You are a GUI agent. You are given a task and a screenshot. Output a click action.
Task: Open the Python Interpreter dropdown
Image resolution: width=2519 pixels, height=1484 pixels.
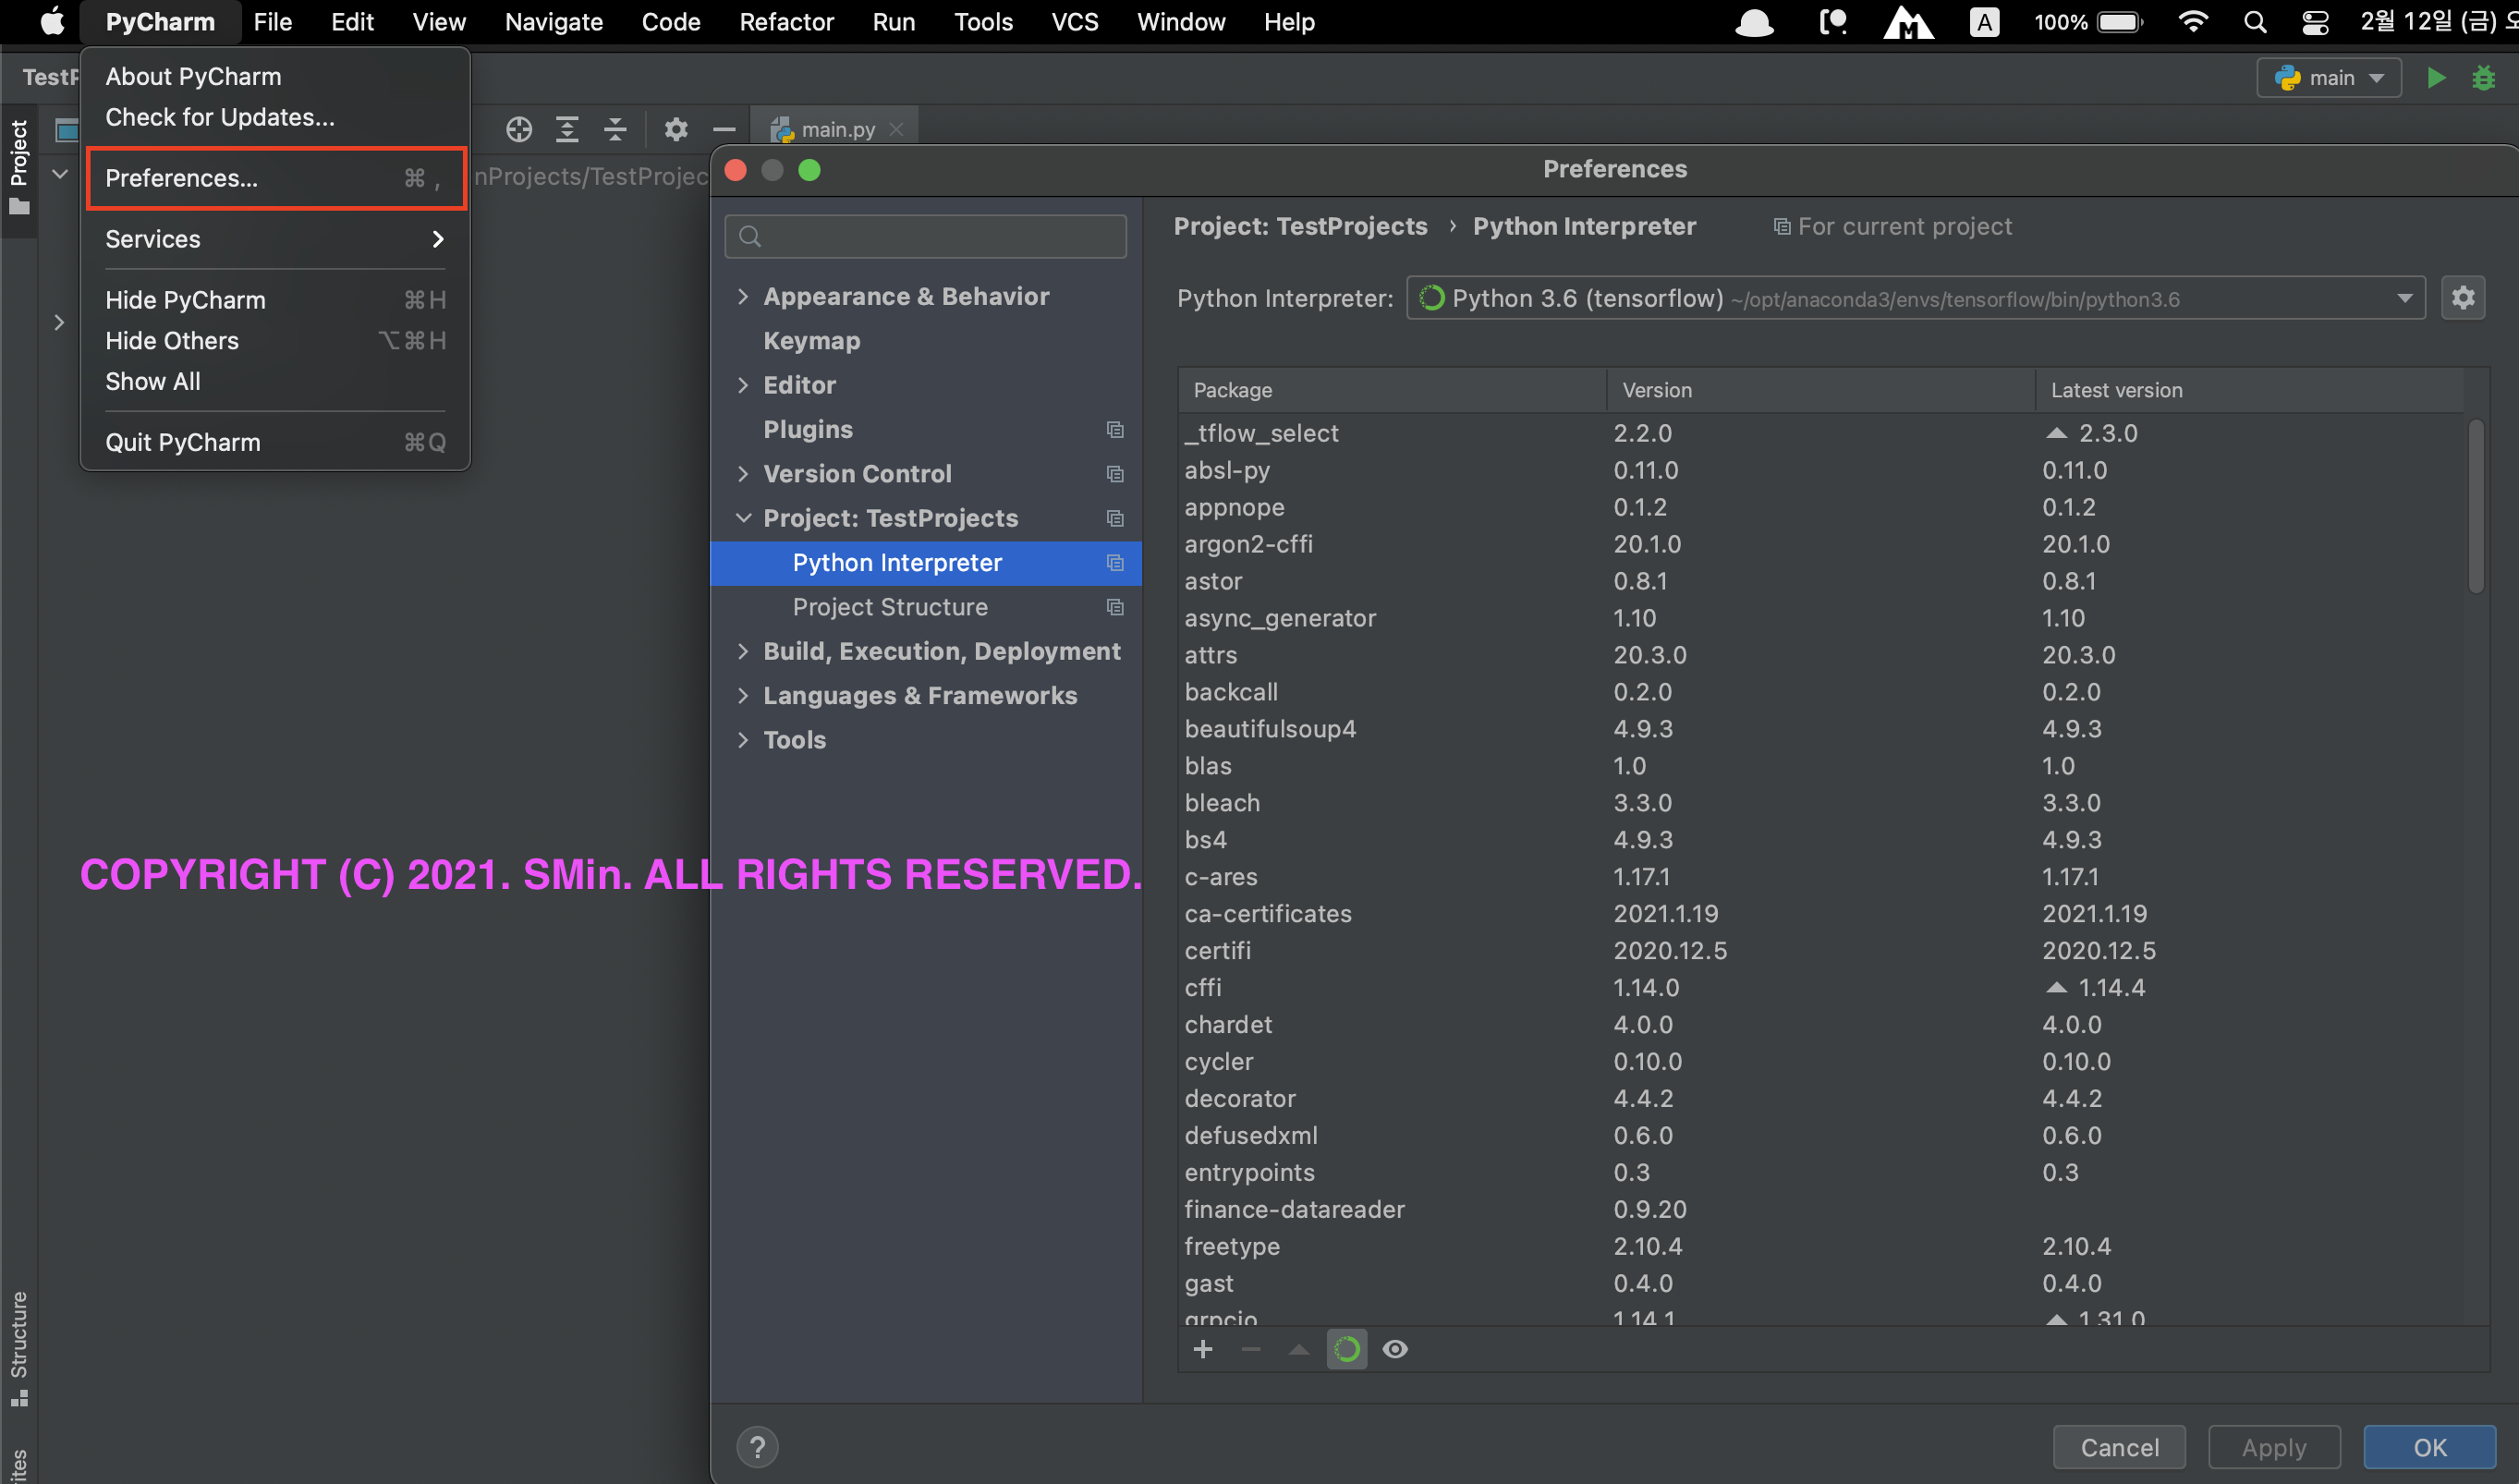tap(2404, 298)
